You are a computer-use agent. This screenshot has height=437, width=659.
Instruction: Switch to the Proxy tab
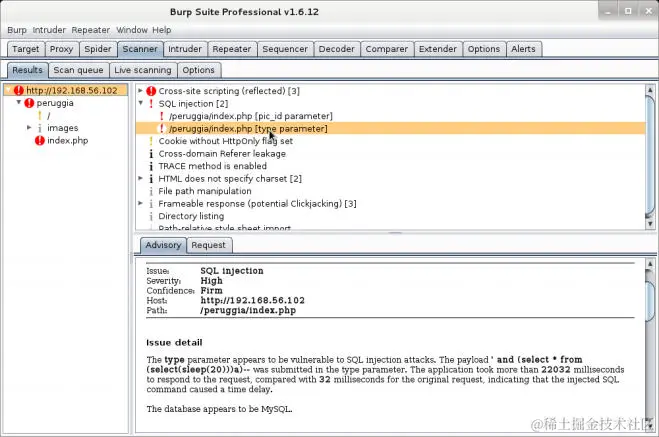[61, 49]
